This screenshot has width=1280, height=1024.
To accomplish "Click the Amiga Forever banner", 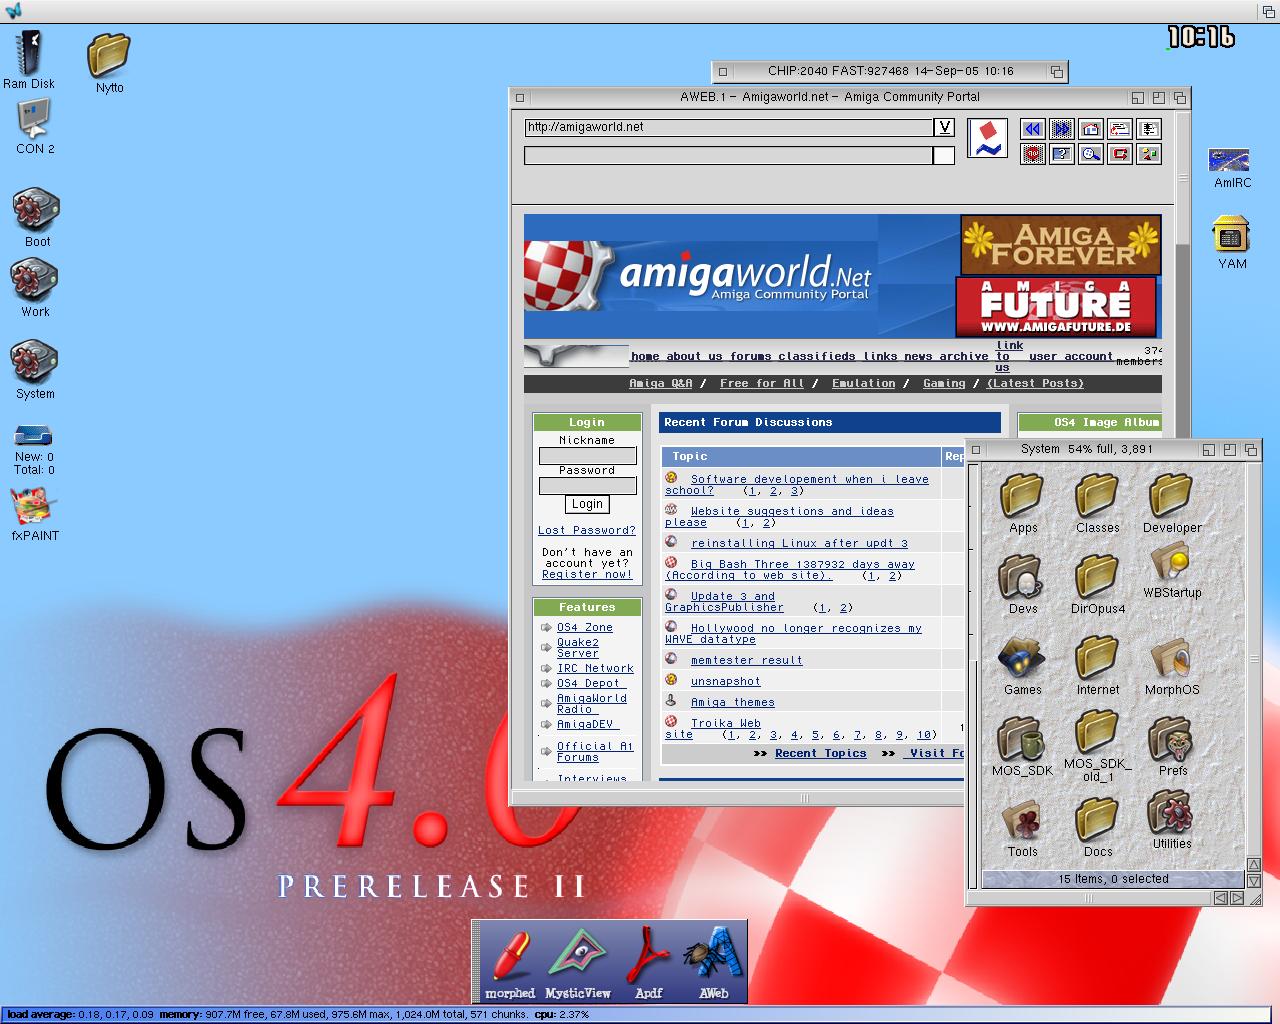I will pos(1060,245).
